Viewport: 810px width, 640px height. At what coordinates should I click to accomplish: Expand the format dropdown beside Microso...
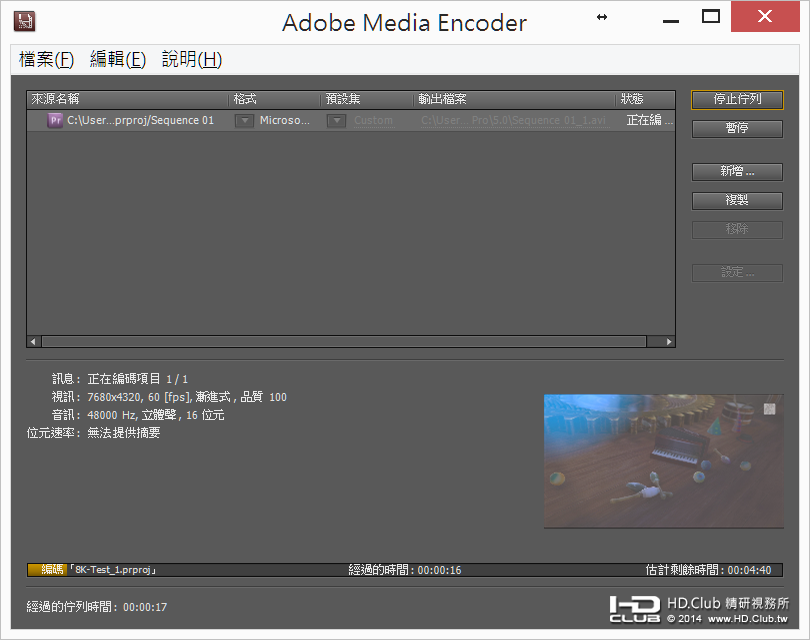point(244,121)
